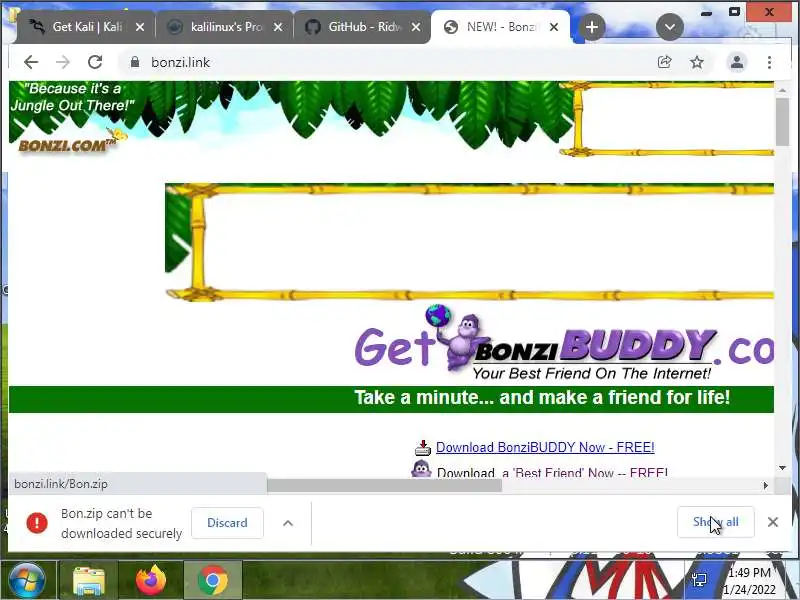800x600 pixels.
Task: Open the Windows Start menu
Action: pyautogui.click(x=26, y=580)
